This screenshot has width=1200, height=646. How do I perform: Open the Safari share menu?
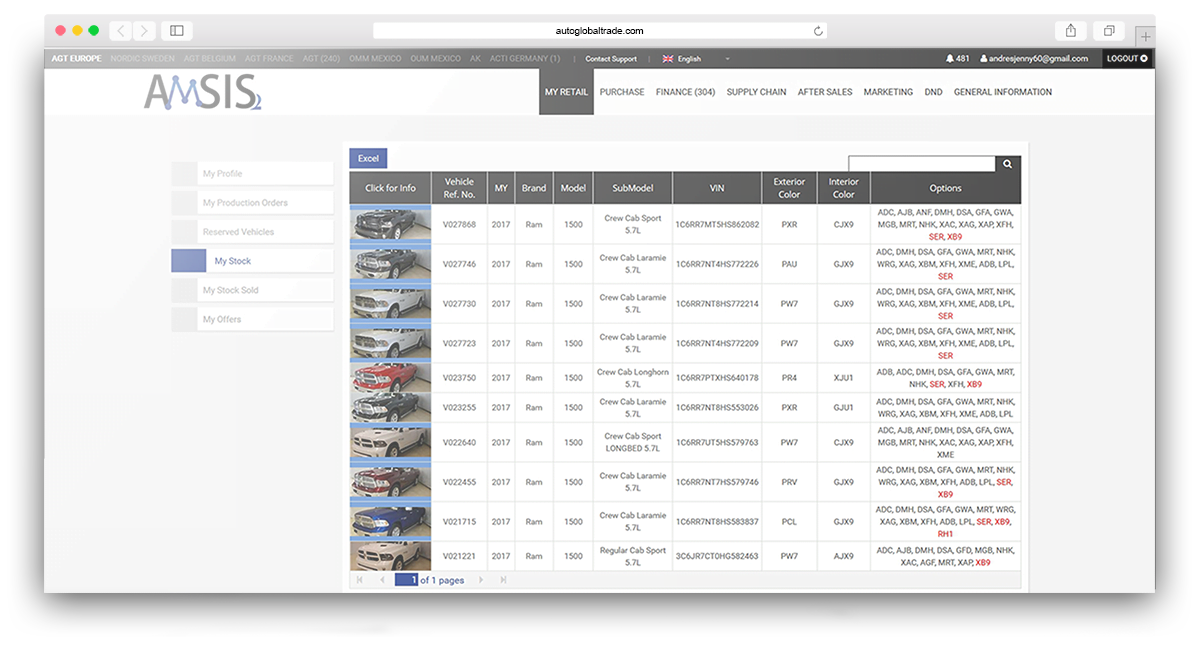pos(1071,31)
